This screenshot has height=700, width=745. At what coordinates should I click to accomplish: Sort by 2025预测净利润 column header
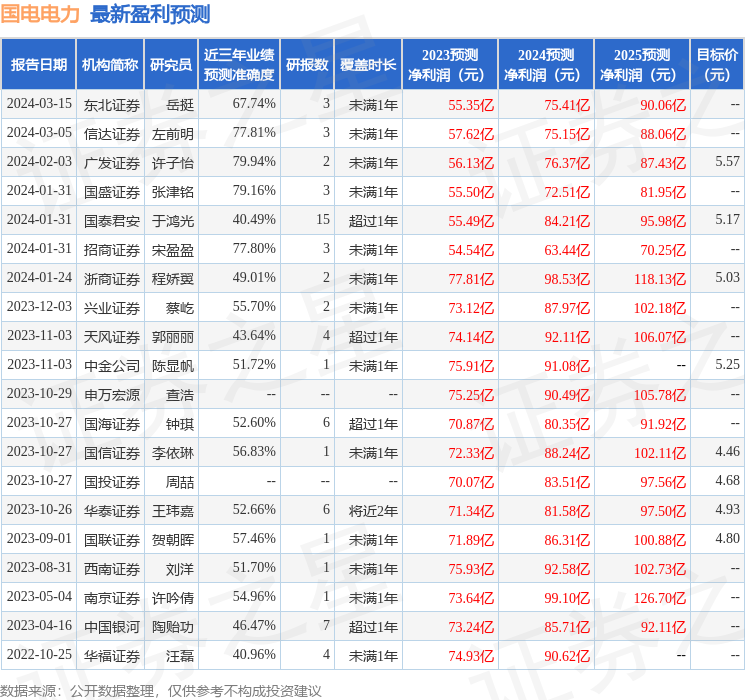(642, 65)
